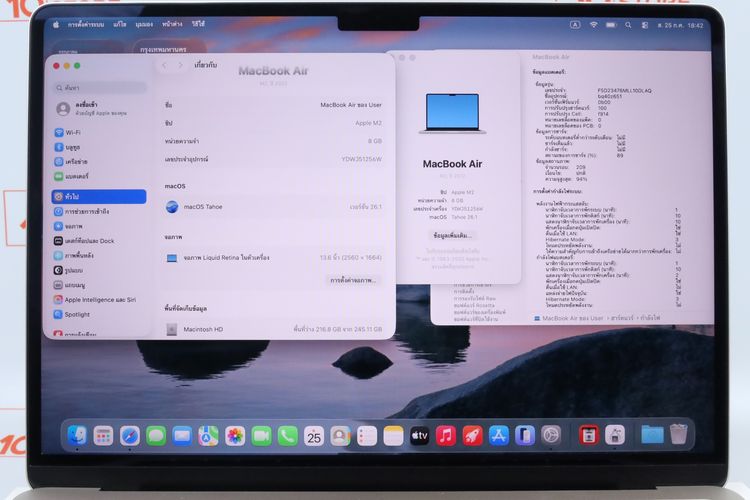
Task: Open Mail from the Dock
Action: pos(182,436)
